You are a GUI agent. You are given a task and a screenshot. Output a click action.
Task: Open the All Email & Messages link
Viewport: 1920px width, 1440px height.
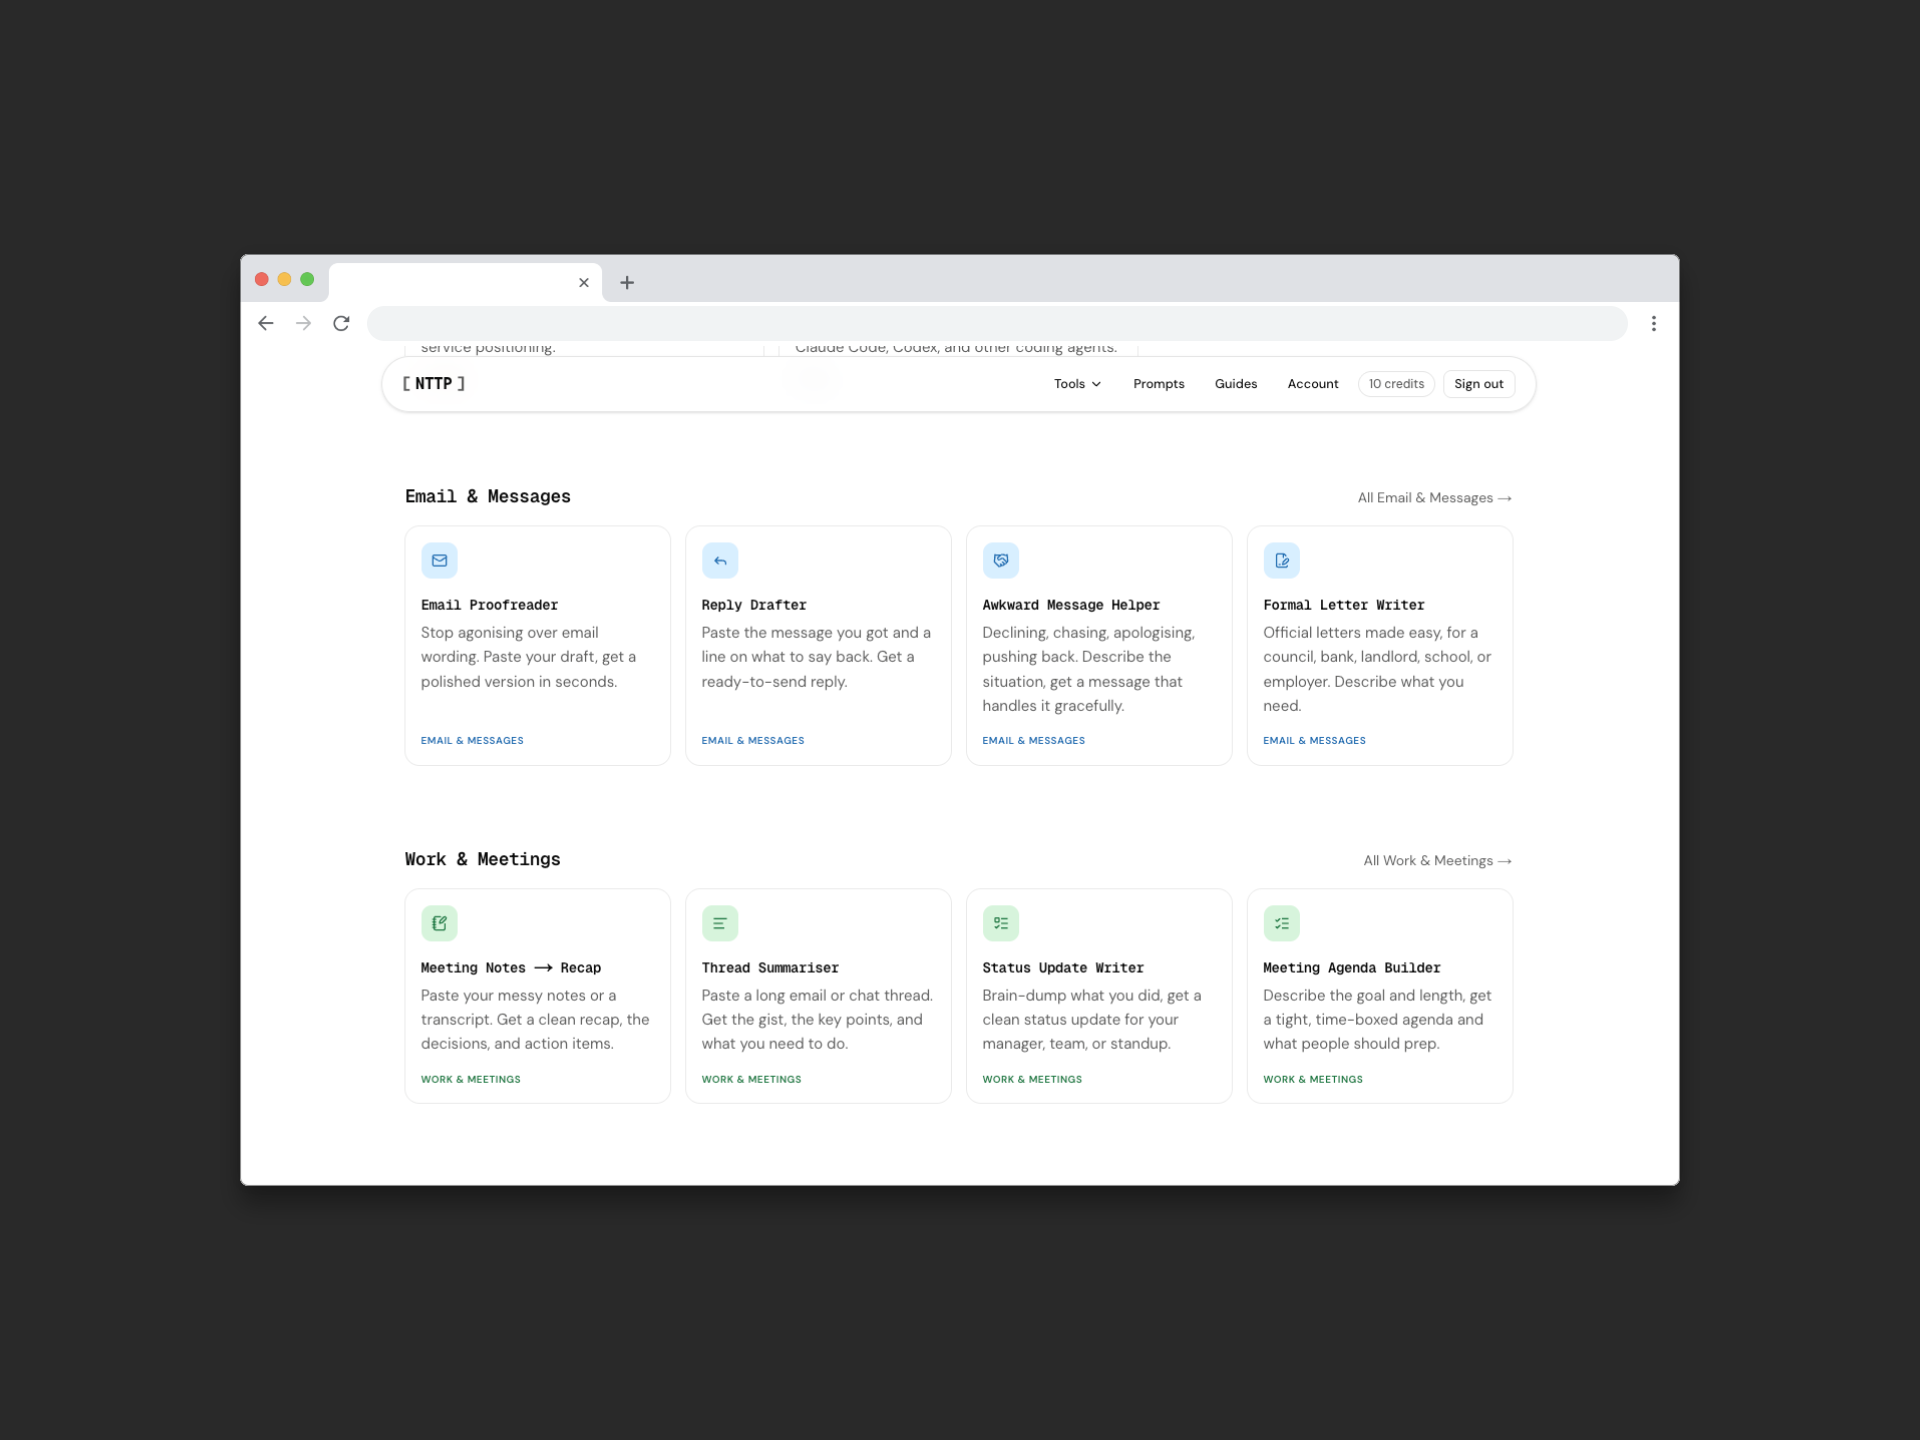coord(1434,498)
